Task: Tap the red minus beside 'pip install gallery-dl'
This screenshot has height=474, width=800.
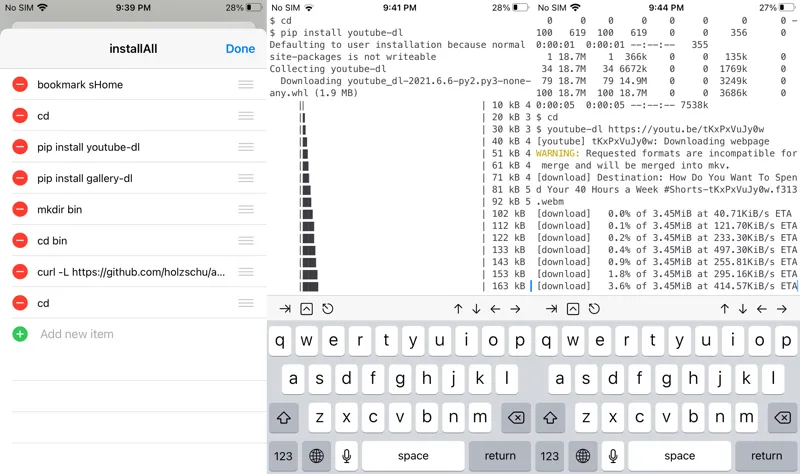Action: 20,178
